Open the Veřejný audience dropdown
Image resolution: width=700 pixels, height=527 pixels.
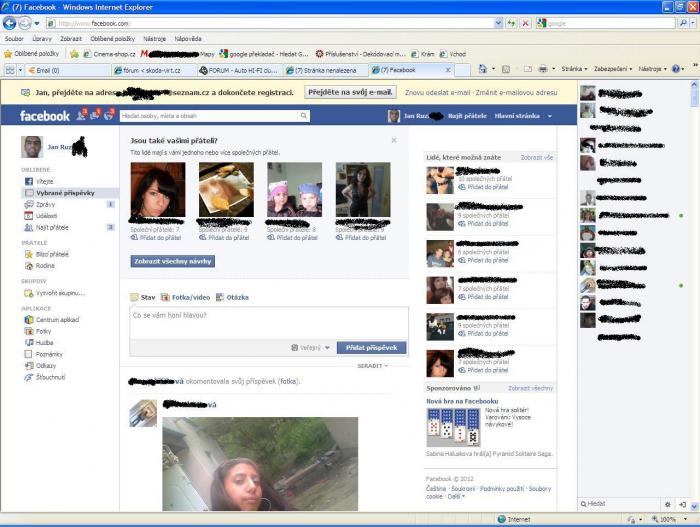(x=311, y=348)
